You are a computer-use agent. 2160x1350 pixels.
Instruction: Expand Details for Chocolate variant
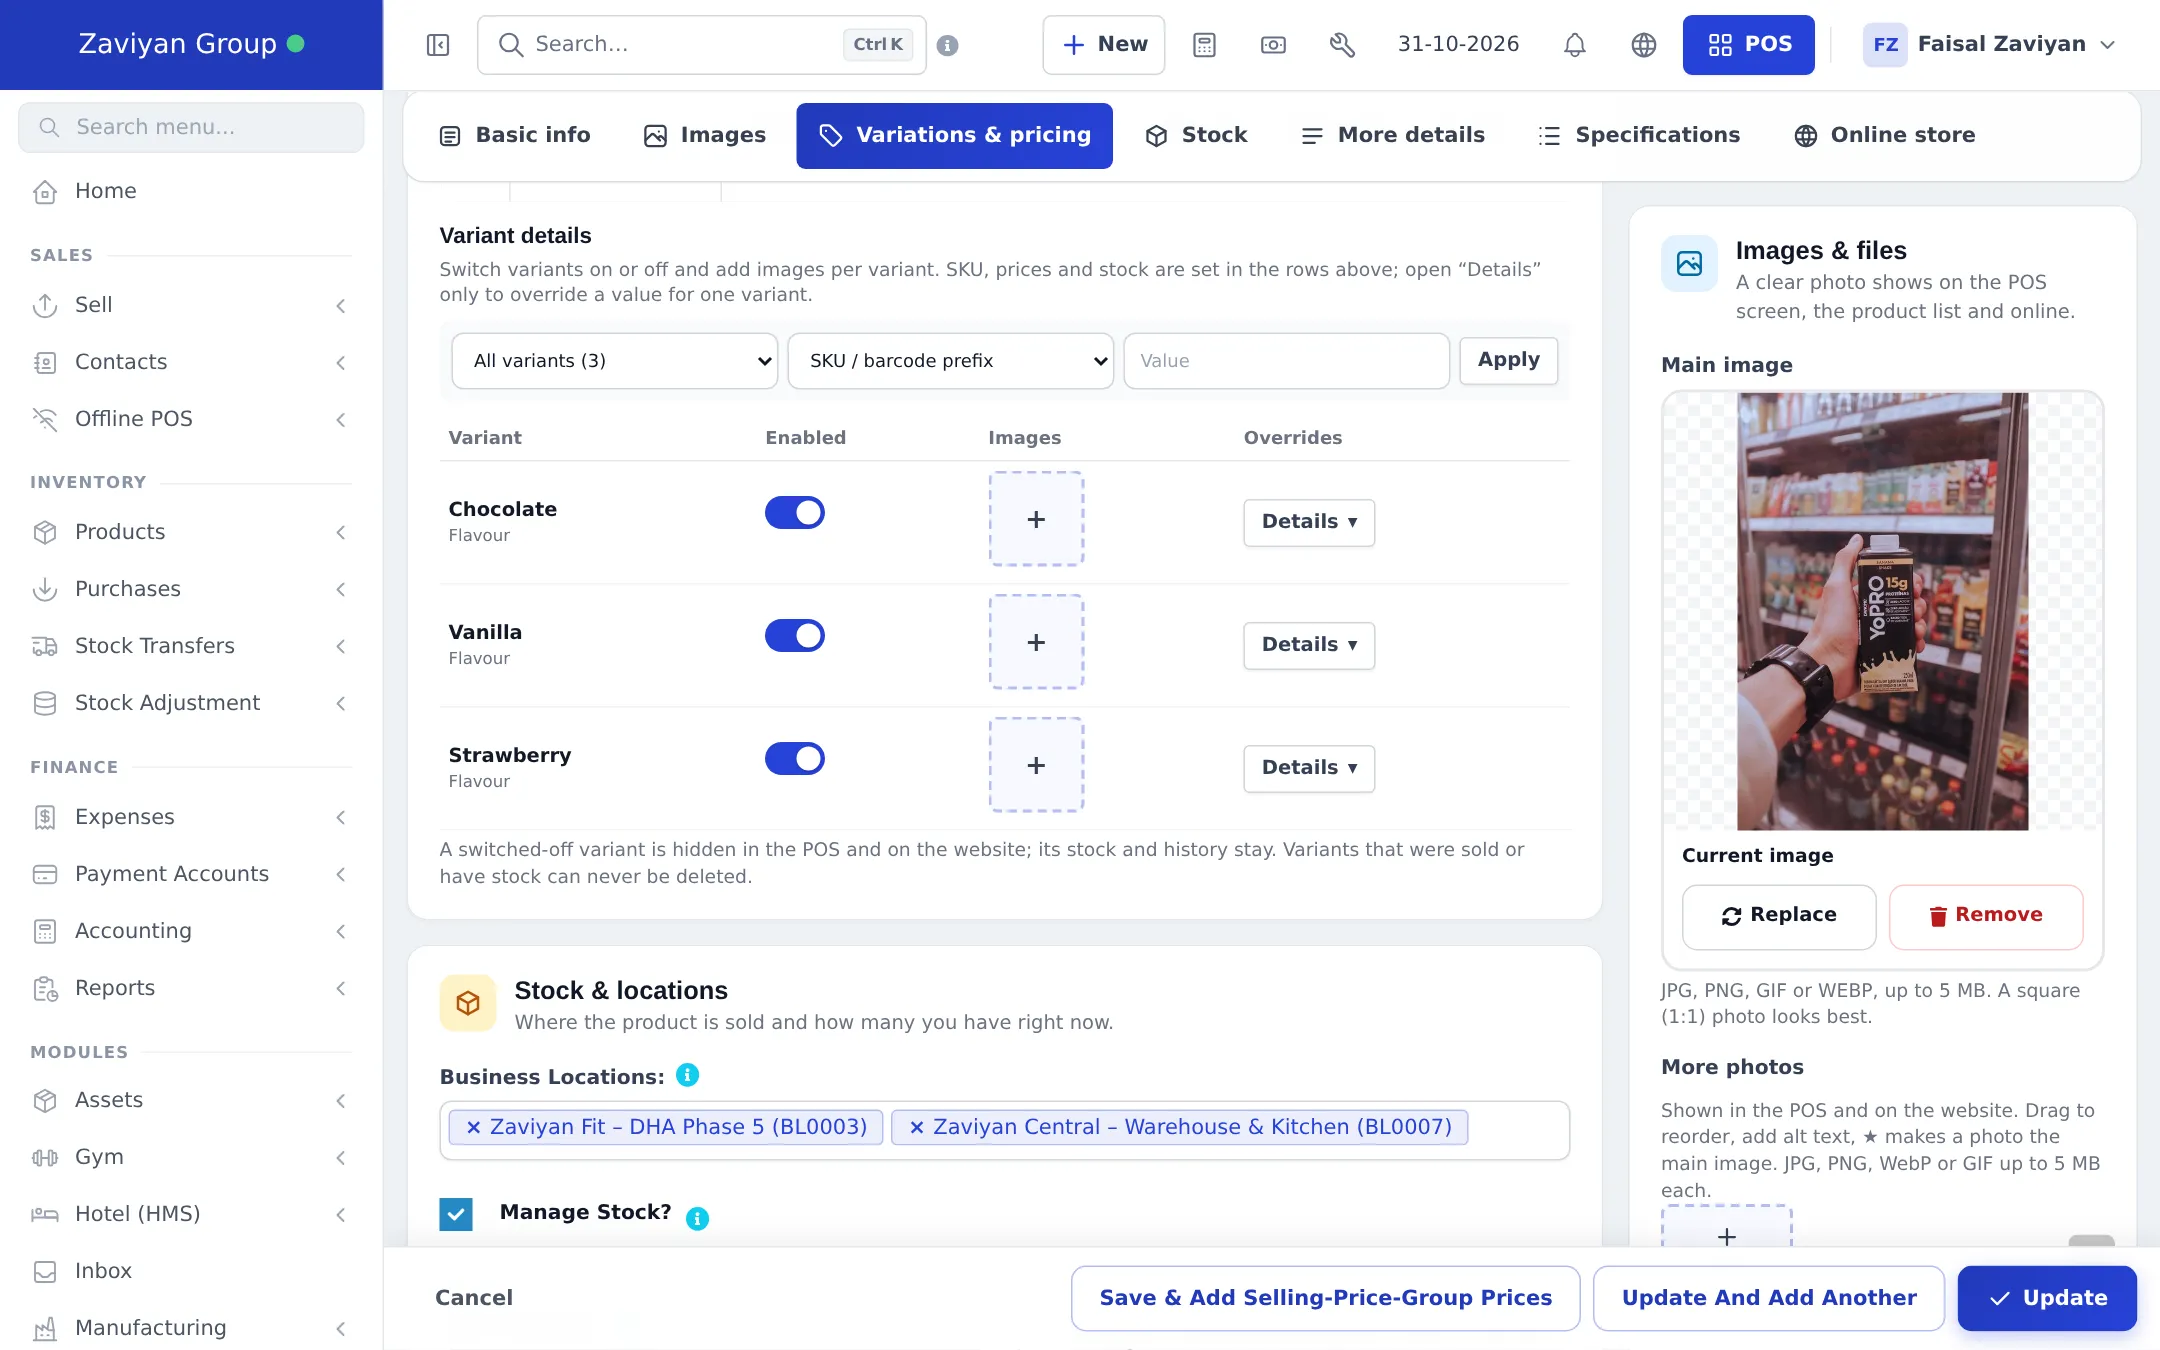1309,522
